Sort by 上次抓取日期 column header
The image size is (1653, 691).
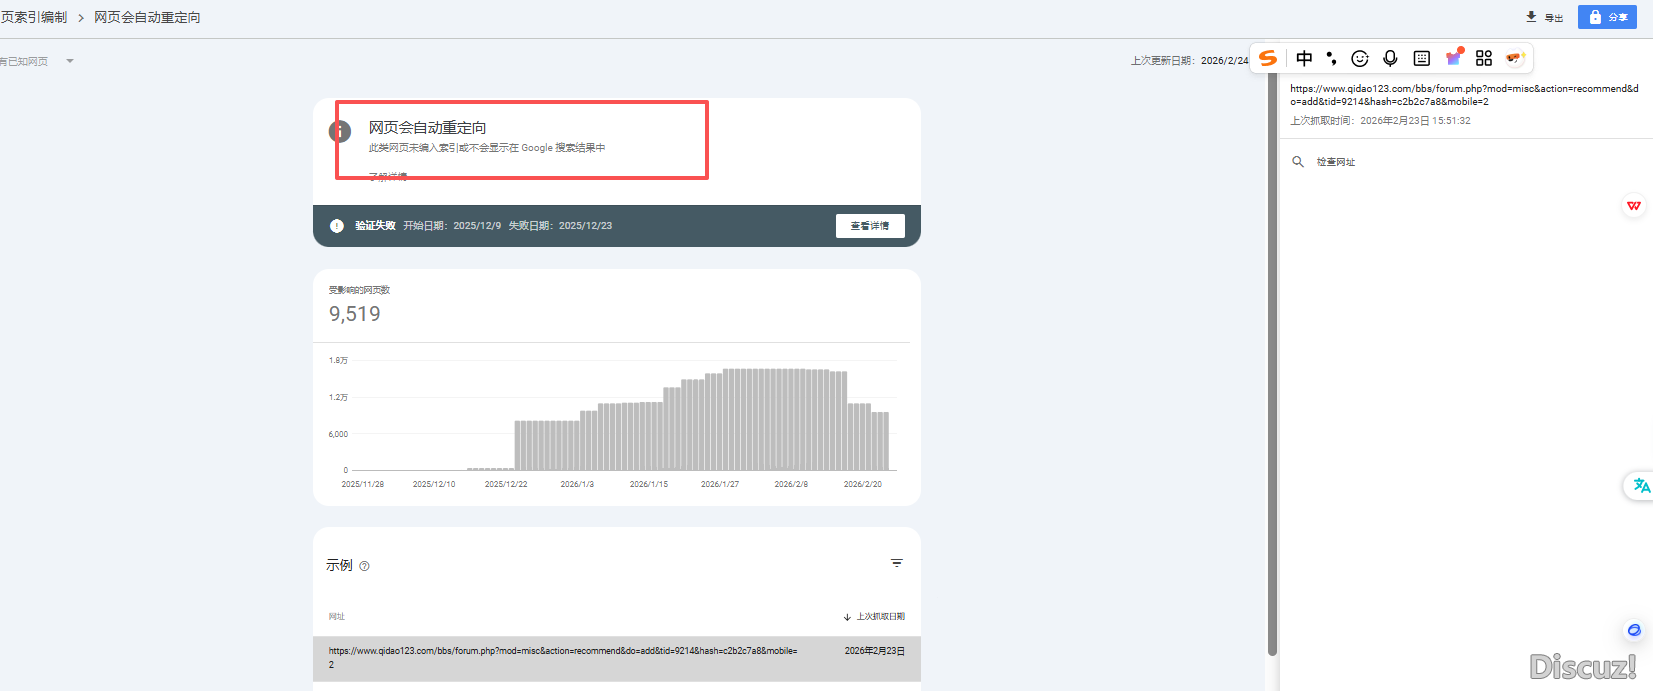point(874,616)
